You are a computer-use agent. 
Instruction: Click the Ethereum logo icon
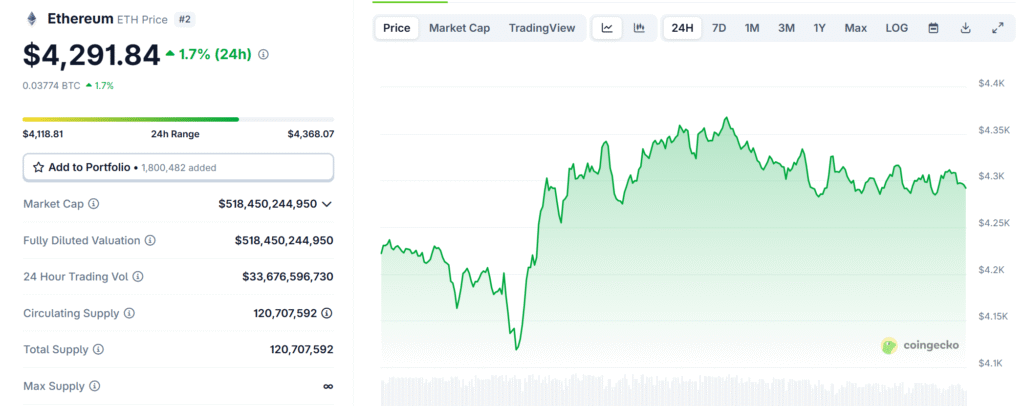point(31,19)
